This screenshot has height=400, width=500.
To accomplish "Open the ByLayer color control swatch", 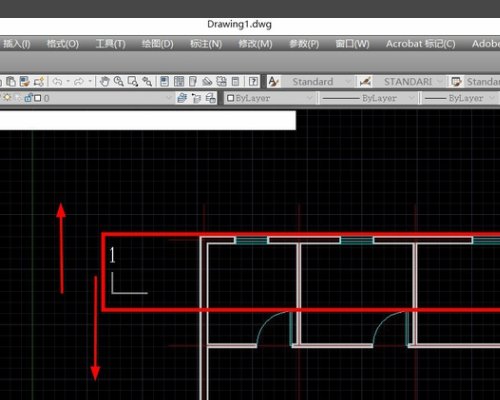I will coord(269,98).
